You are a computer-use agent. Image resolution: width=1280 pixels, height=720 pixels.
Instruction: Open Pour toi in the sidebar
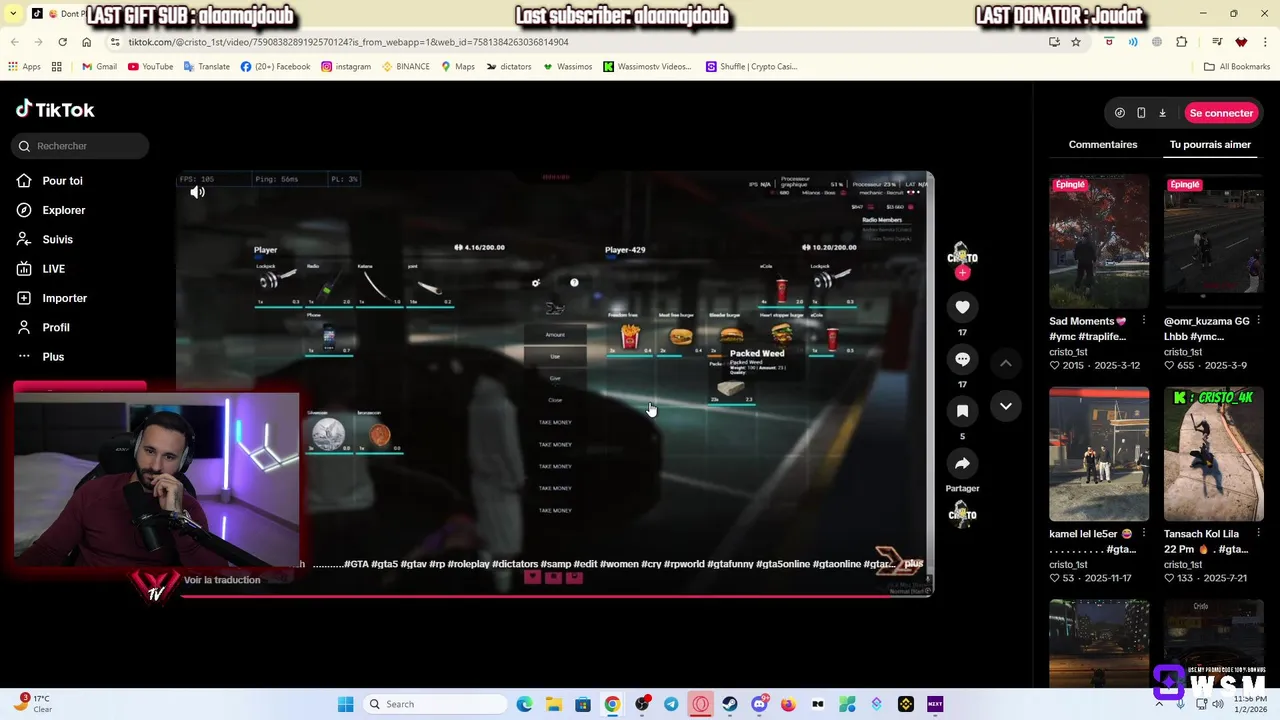(62, 181)
